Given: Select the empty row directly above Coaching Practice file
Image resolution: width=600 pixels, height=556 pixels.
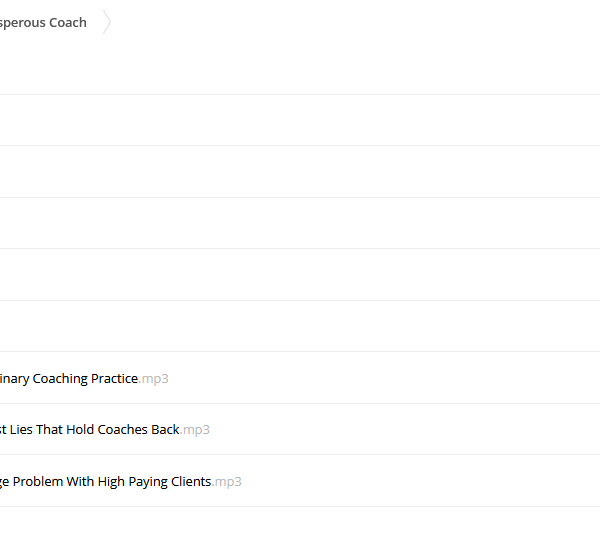Looking at the screenshot, I should [x=300, y=326].
